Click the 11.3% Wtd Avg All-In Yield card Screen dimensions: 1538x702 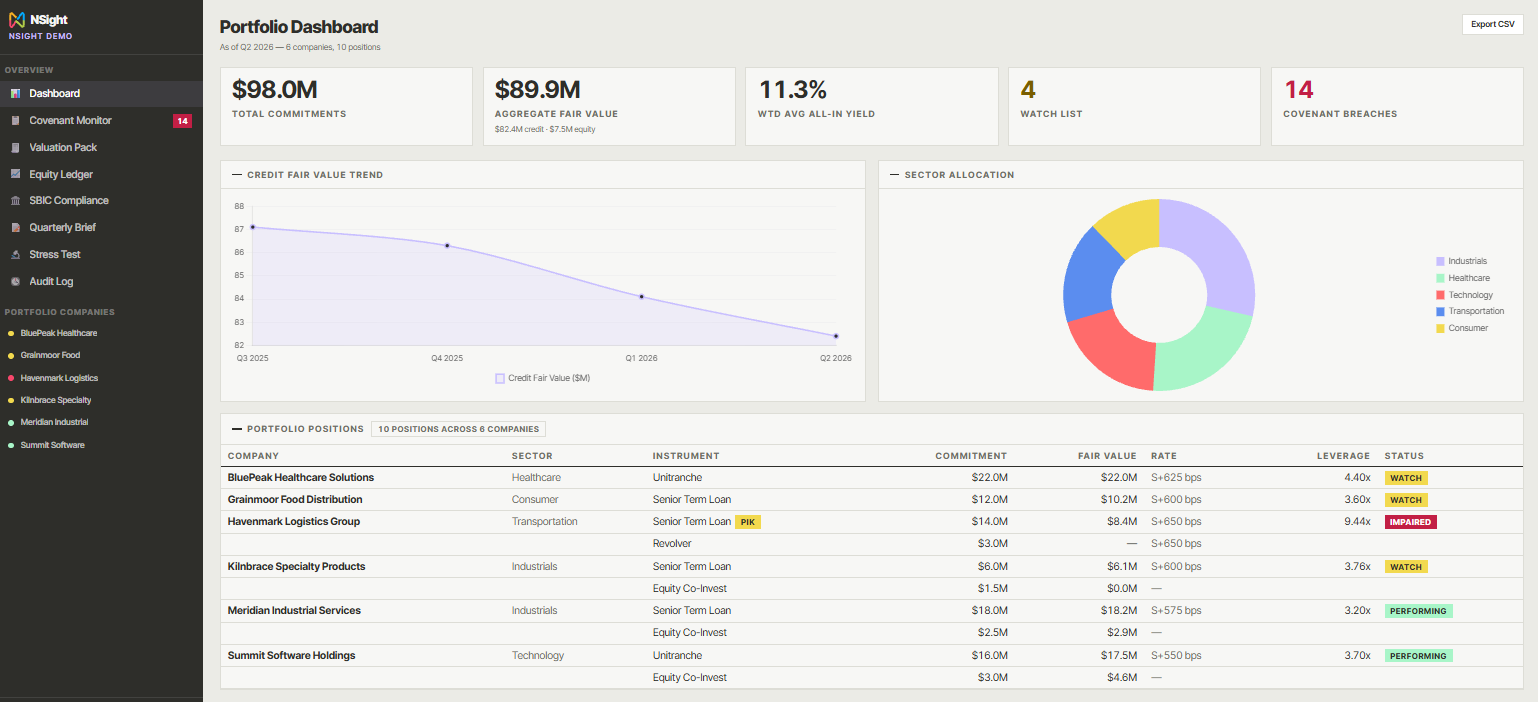coord(872,106)
